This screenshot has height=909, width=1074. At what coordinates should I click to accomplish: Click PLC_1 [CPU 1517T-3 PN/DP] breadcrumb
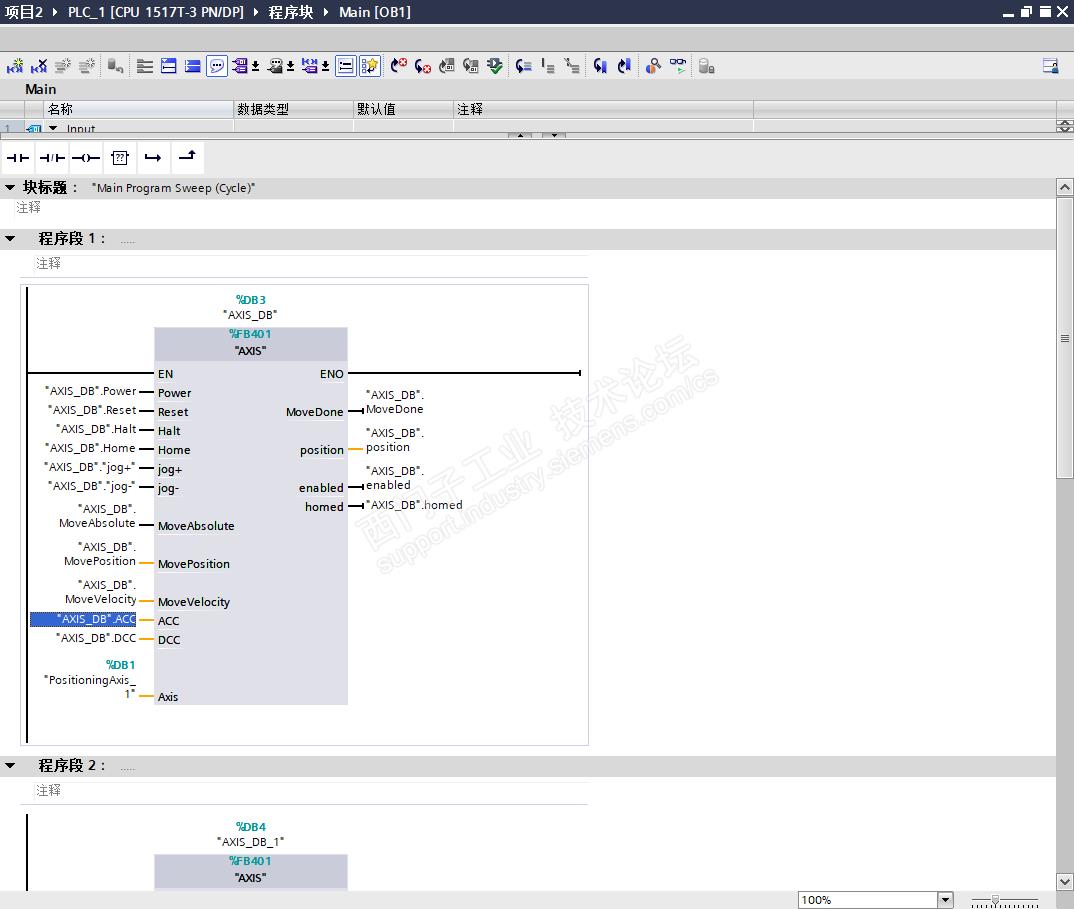click(155, 12)
